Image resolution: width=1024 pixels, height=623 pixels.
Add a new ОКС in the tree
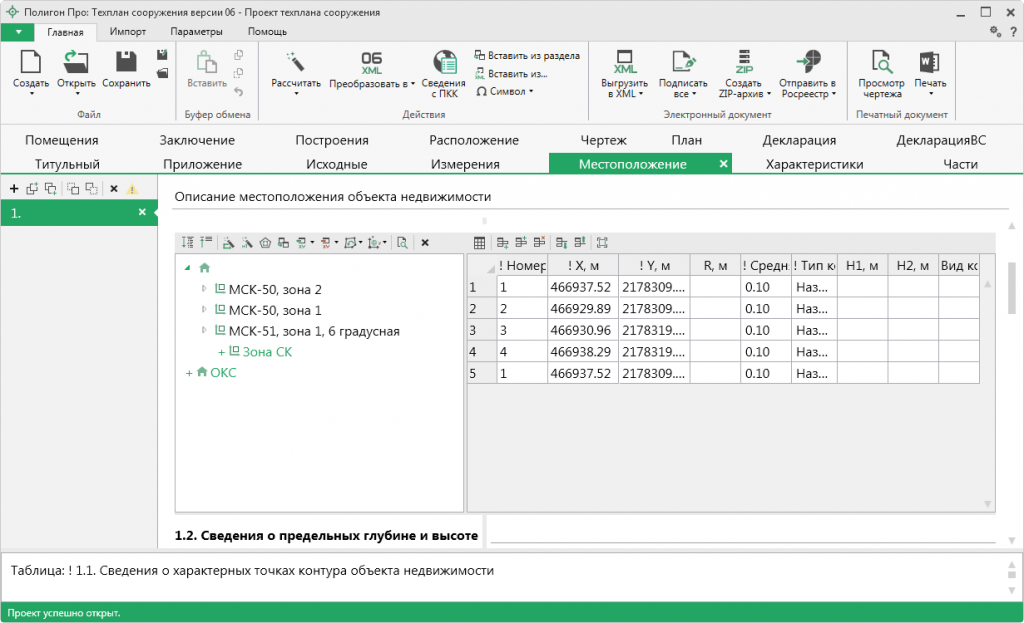click(x=211, y=372)
